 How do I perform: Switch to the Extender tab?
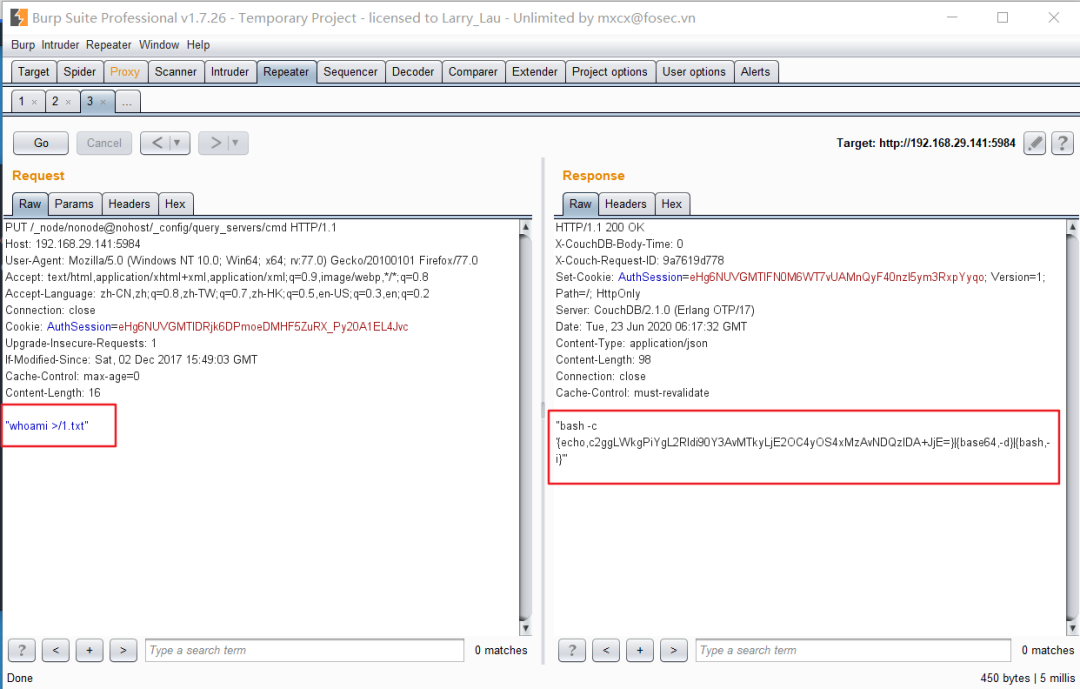tap(535, 72)
